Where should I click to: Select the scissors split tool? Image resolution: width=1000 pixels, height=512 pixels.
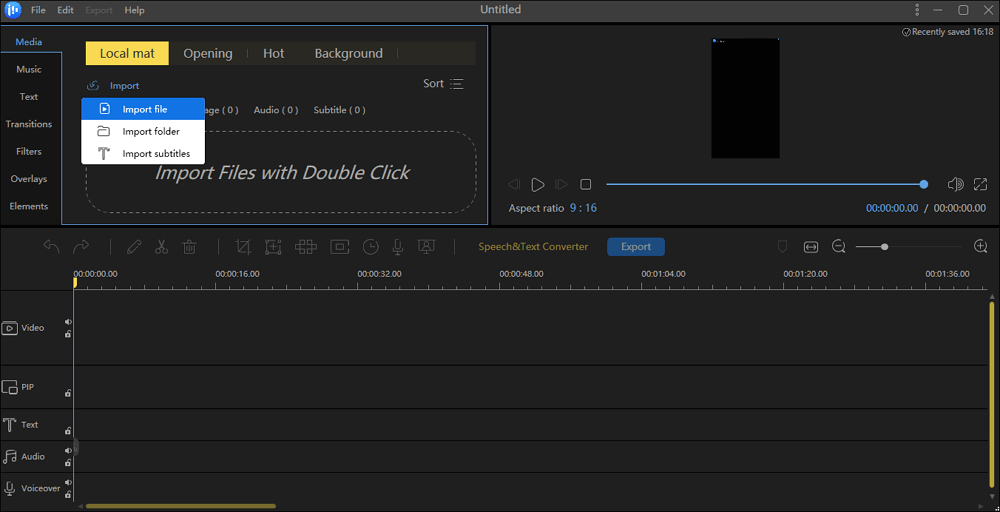pyautogui.click(x=161, y=247)
